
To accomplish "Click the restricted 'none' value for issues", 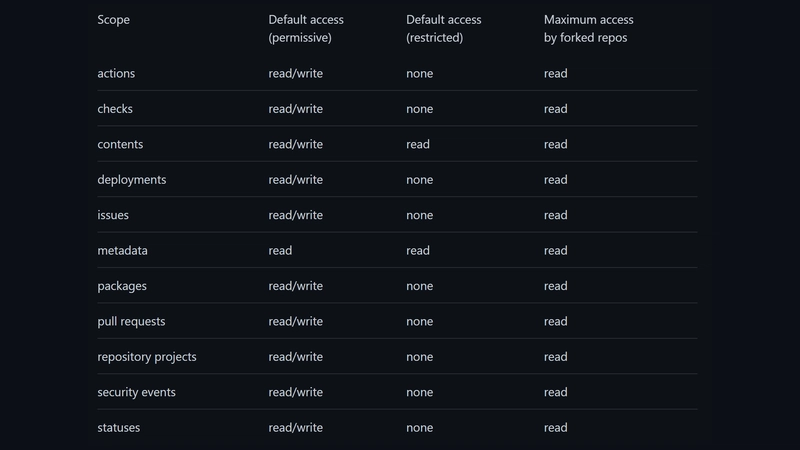I will click(x=420, y=216).
